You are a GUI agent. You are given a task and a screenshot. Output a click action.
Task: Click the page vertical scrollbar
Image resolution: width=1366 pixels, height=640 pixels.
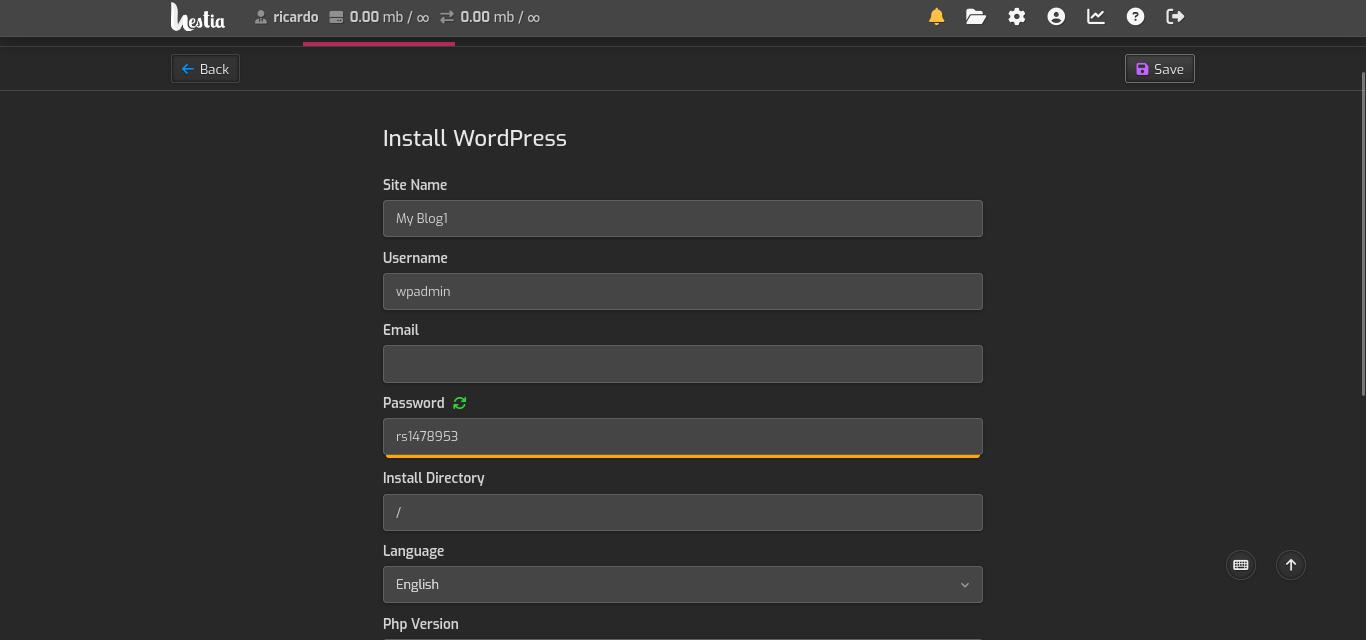pyautogui.click(x=1363, y=235)
